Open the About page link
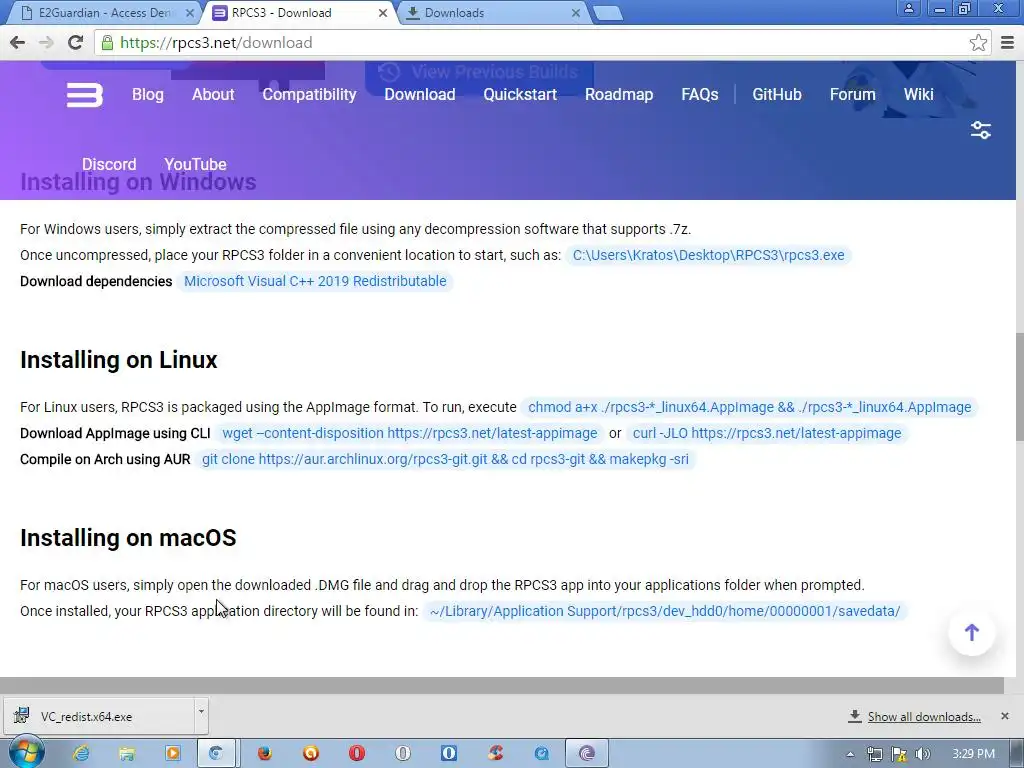Image resolution: width=1024 pixels, height=768 pixels. click(213, 95)
